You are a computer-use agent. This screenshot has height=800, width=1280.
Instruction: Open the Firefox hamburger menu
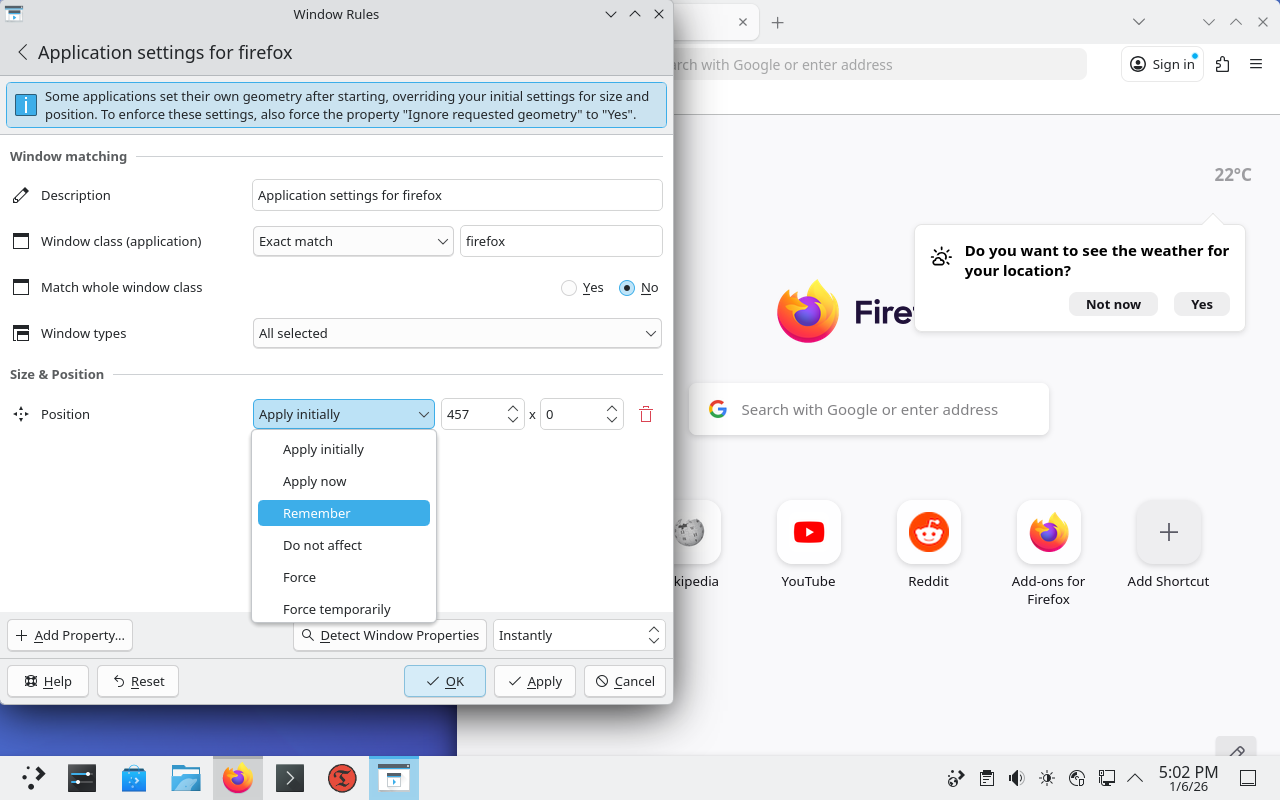pyautogui.click(x=1256, y=64)
